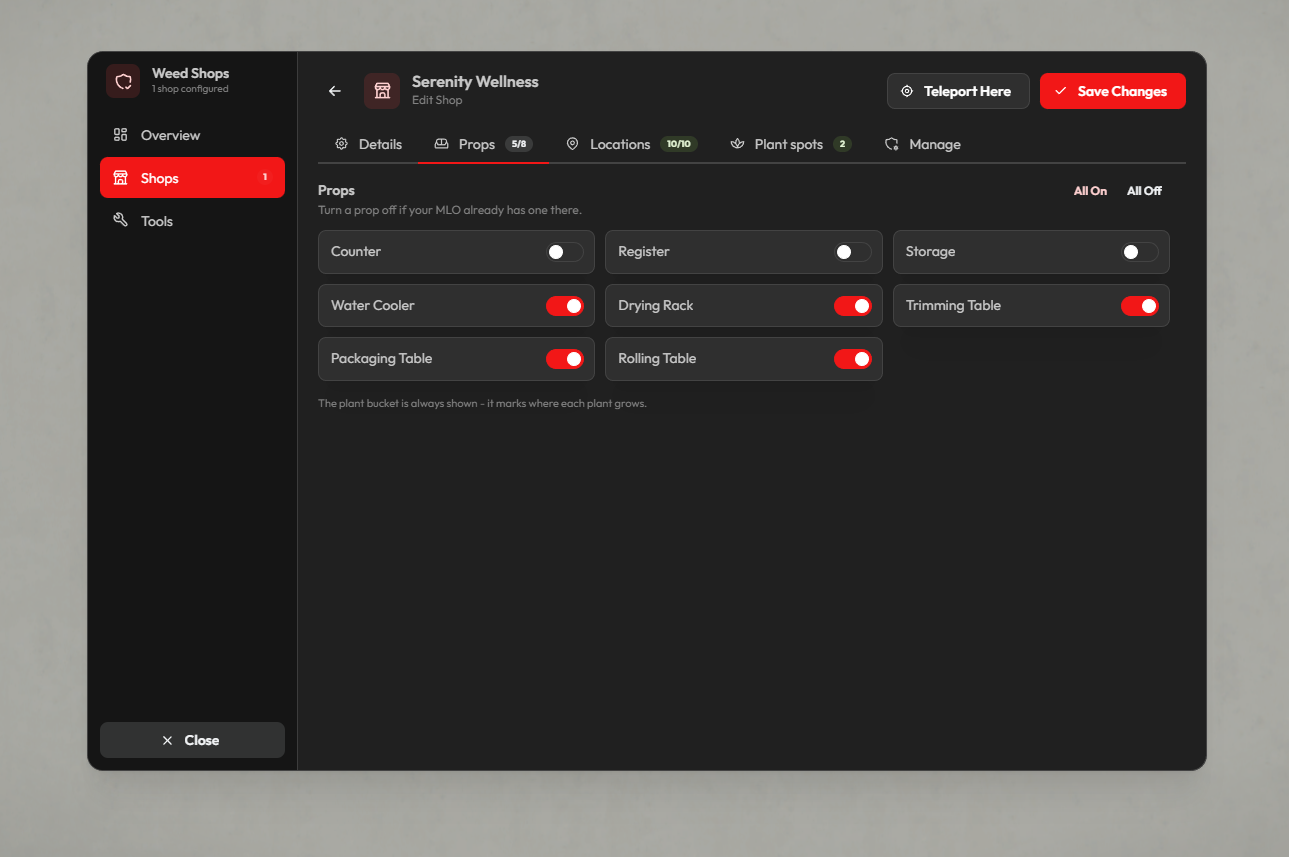Click the Tools wrench icon in sidebar
The width and height of the screenshot is (1289, 857).
(120, 220)
